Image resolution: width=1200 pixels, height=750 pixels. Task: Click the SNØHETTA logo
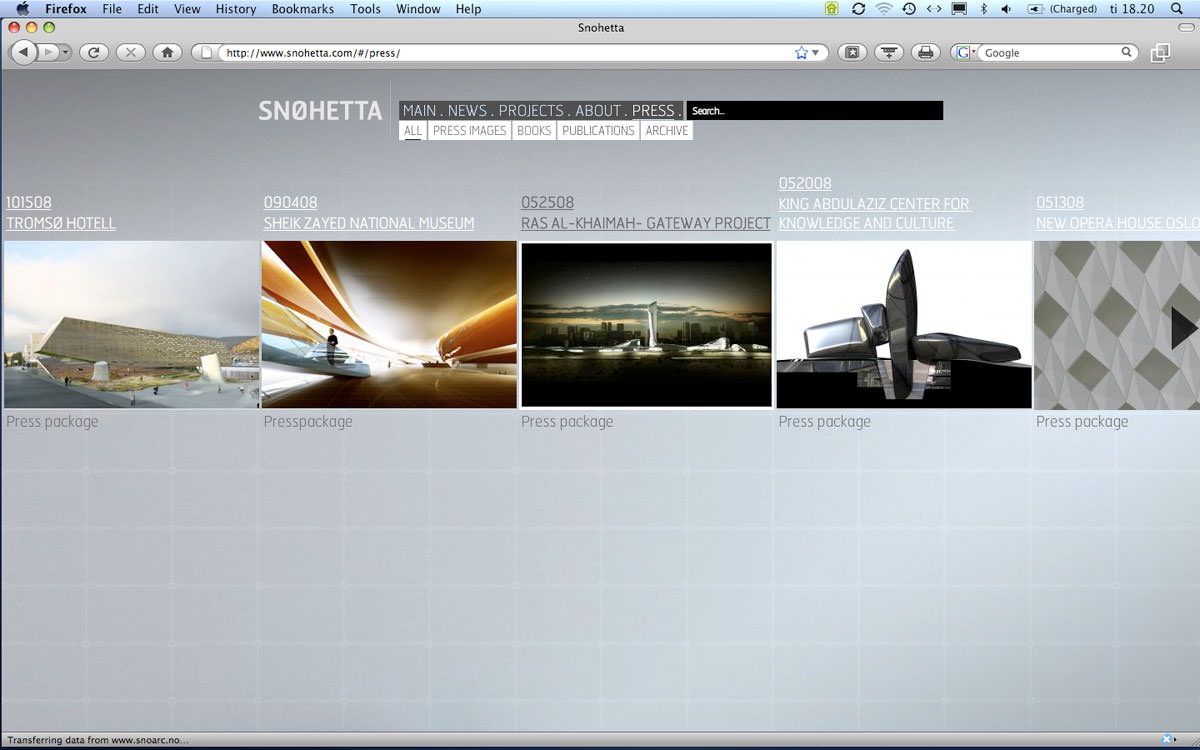[320, 111]
